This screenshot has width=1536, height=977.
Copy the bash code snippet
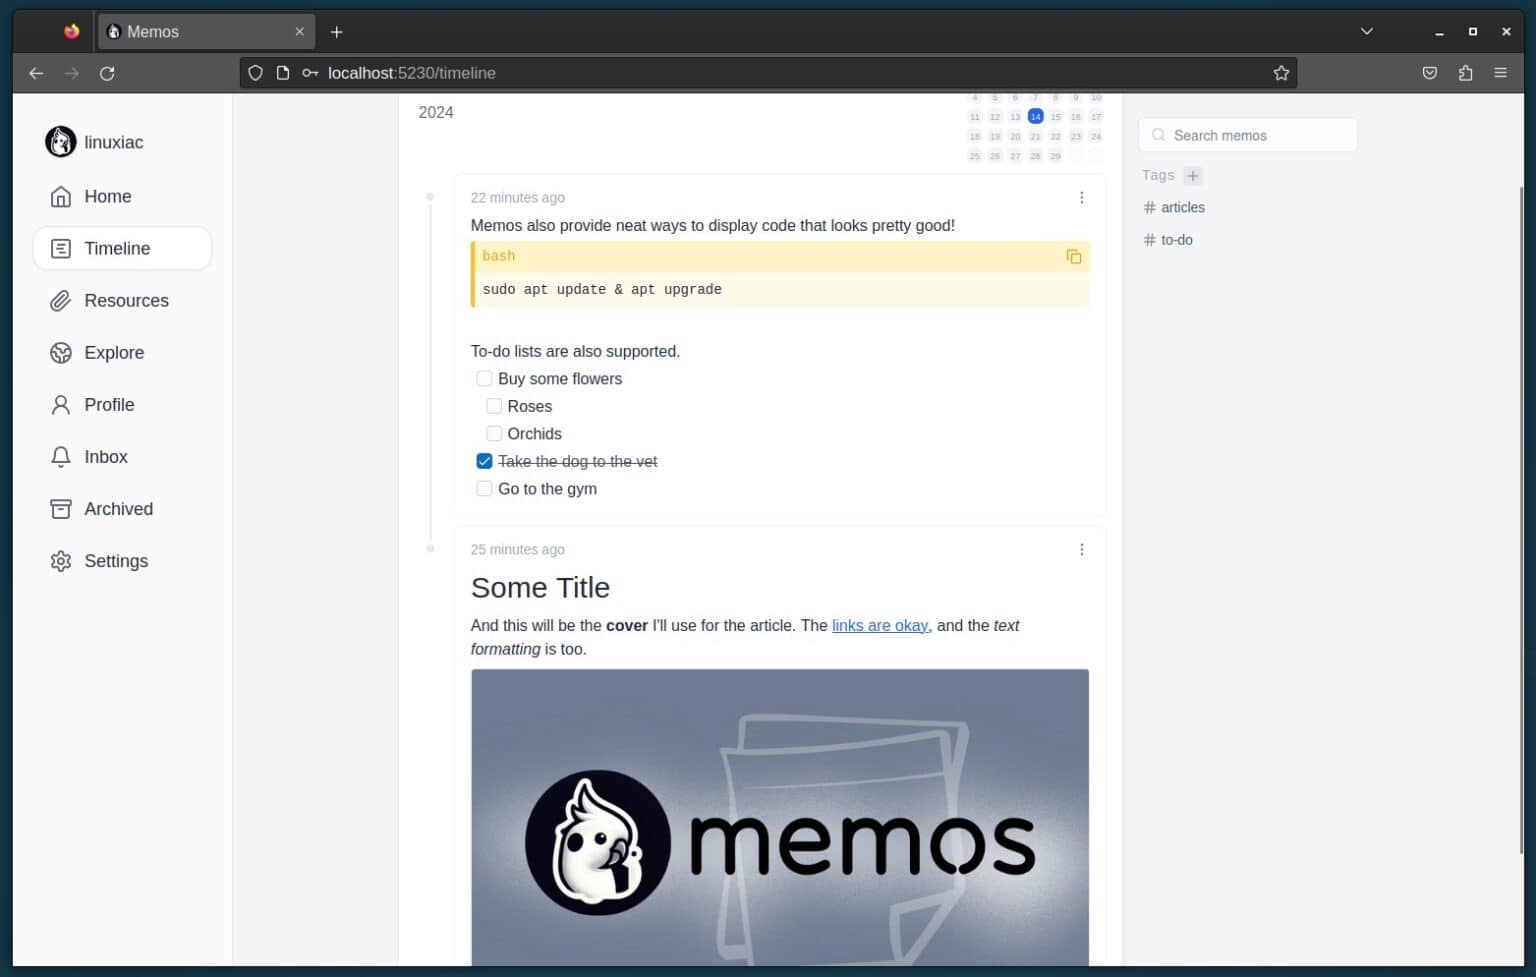[1073, 257]
